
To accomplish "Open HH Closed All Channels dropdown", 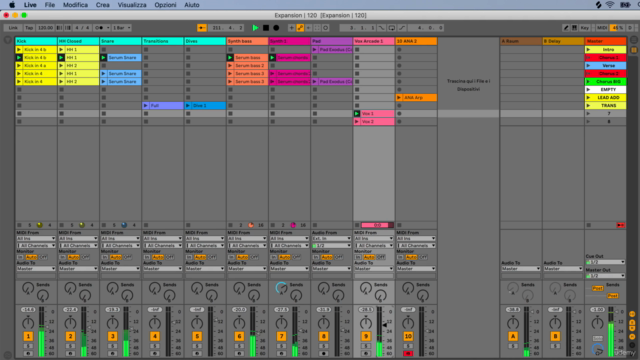I will (x=78, y=245).
